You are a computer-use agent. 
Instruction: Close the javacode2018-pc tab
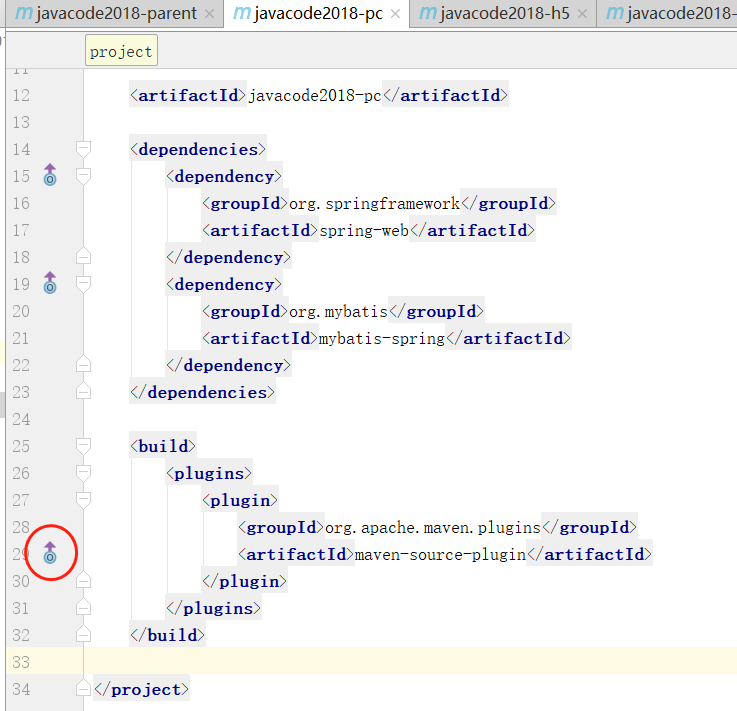click(396, 14)
